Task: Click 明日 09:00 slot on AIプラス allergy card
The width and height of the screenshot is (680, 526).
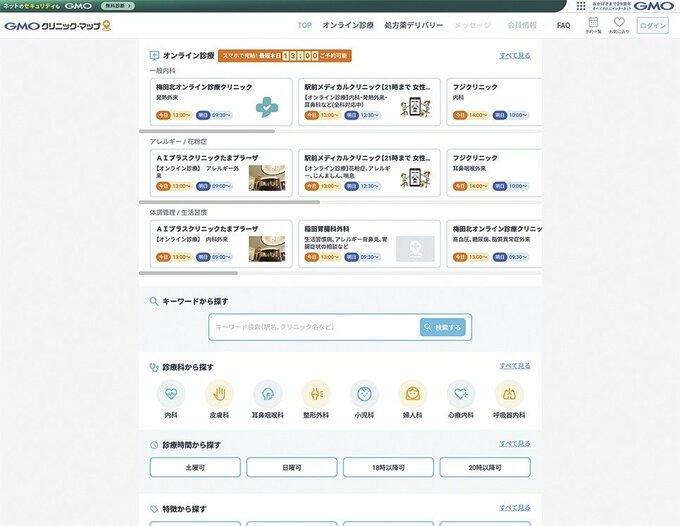Action: [x=214, y=186]
